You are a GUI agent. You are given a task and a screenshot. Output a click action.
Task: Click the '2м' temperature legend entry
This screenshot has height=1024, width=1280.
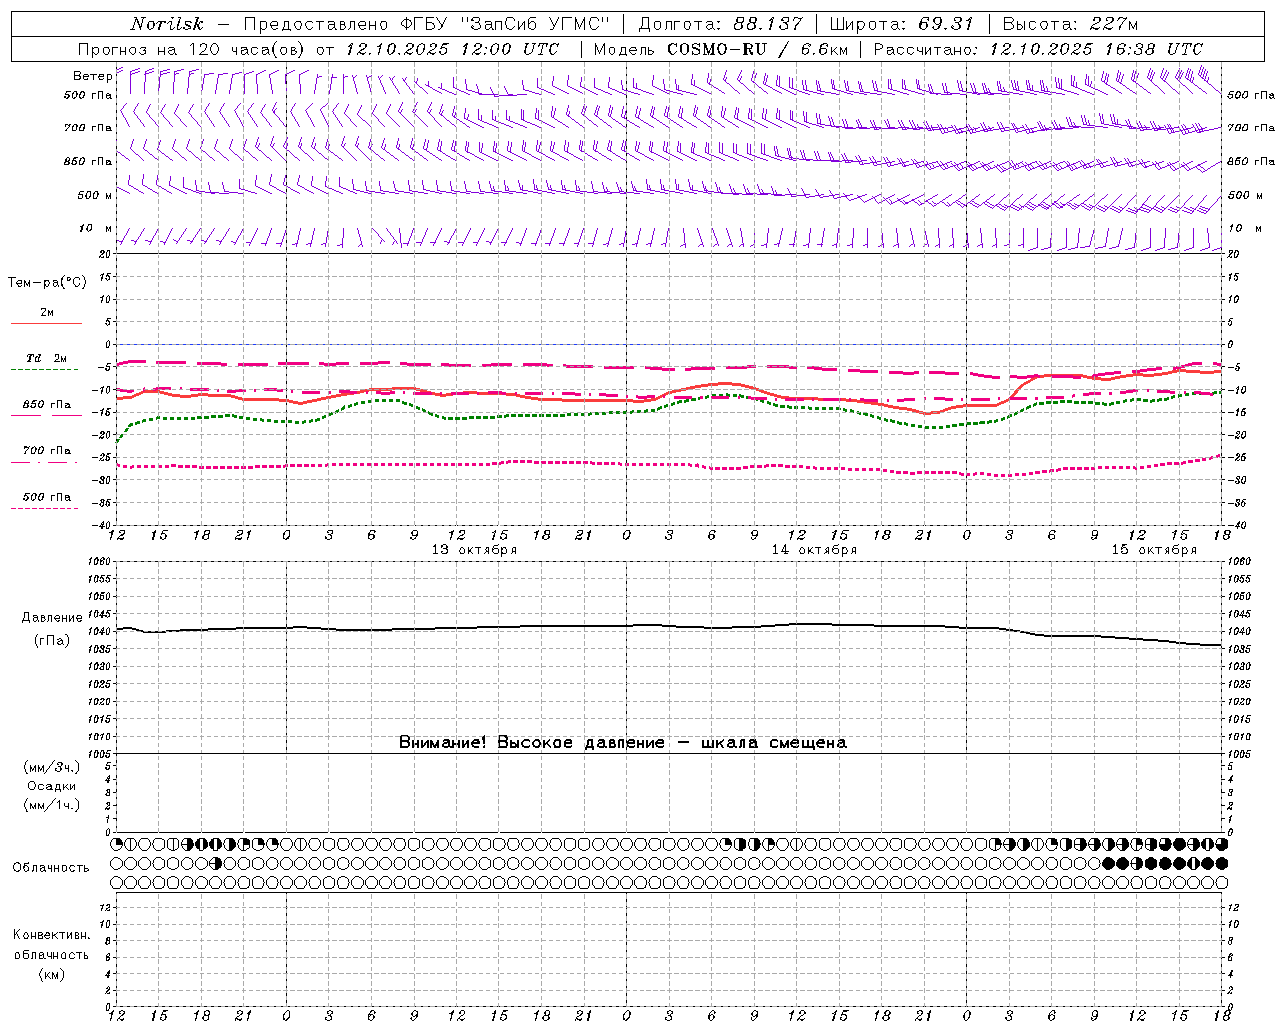(47, 313)
